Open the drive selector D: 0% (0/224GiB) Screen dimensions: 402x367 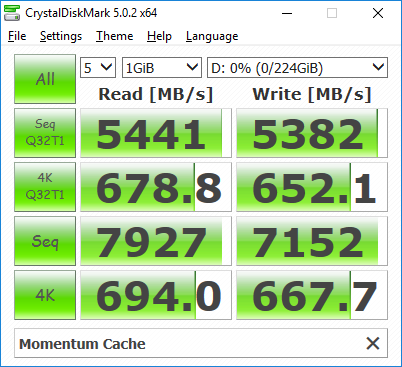click(297, 68)
